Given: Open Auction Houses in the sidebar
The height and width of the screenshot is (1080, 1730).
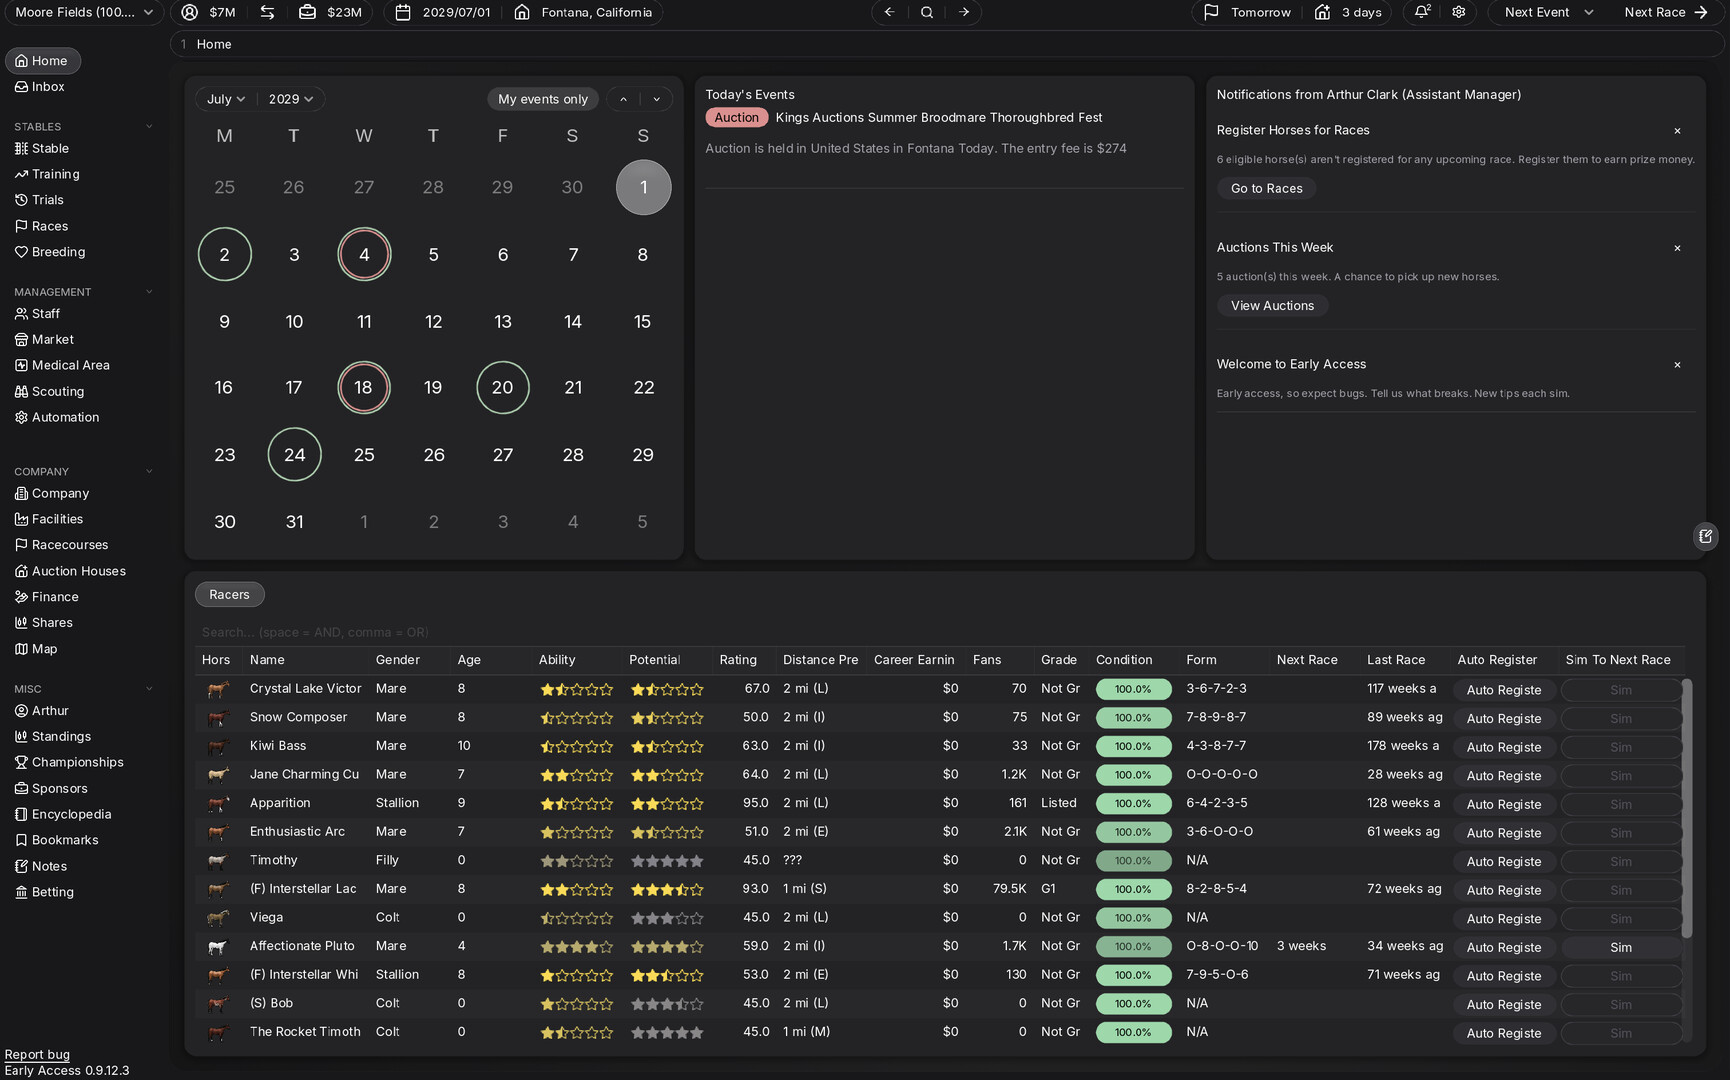Looking at the screenshot, I should coord(70,571).
